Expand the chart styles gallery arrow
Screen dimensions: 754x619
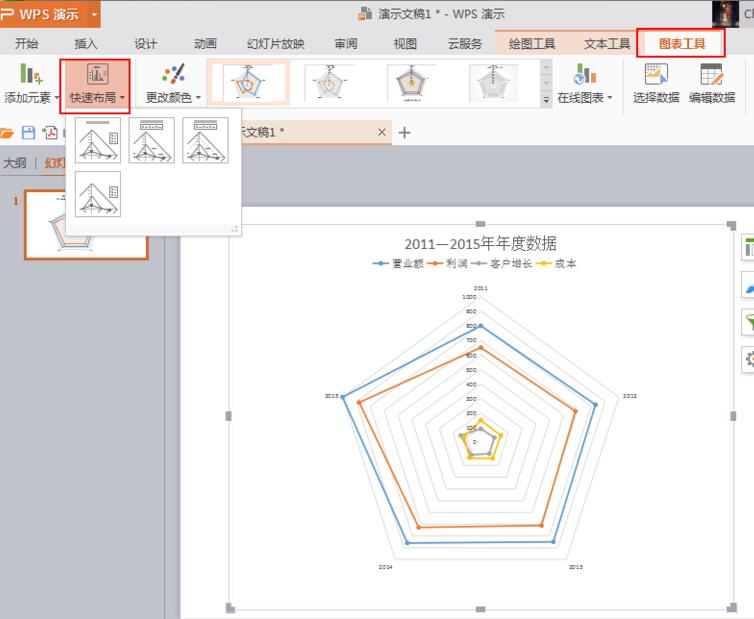click(546, 100)
